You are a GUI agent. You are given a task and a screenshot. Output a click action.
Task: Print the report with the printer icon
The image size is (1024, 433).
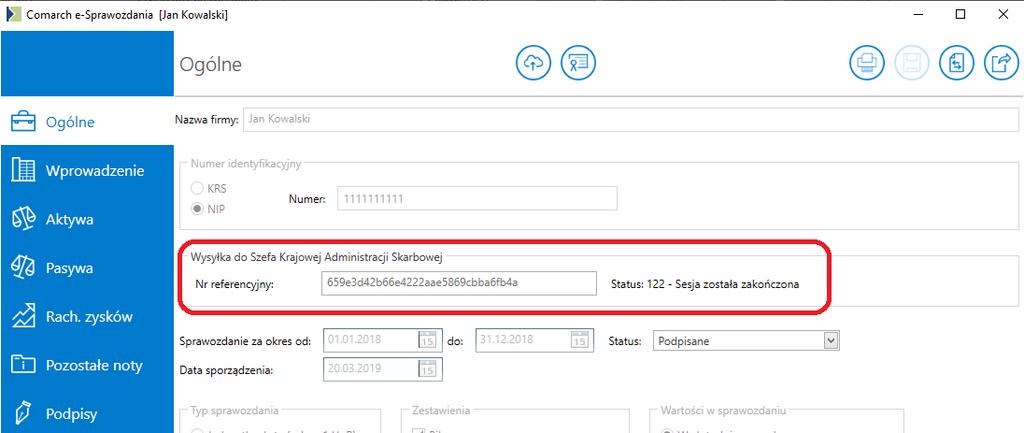click(x=867, y=63)
